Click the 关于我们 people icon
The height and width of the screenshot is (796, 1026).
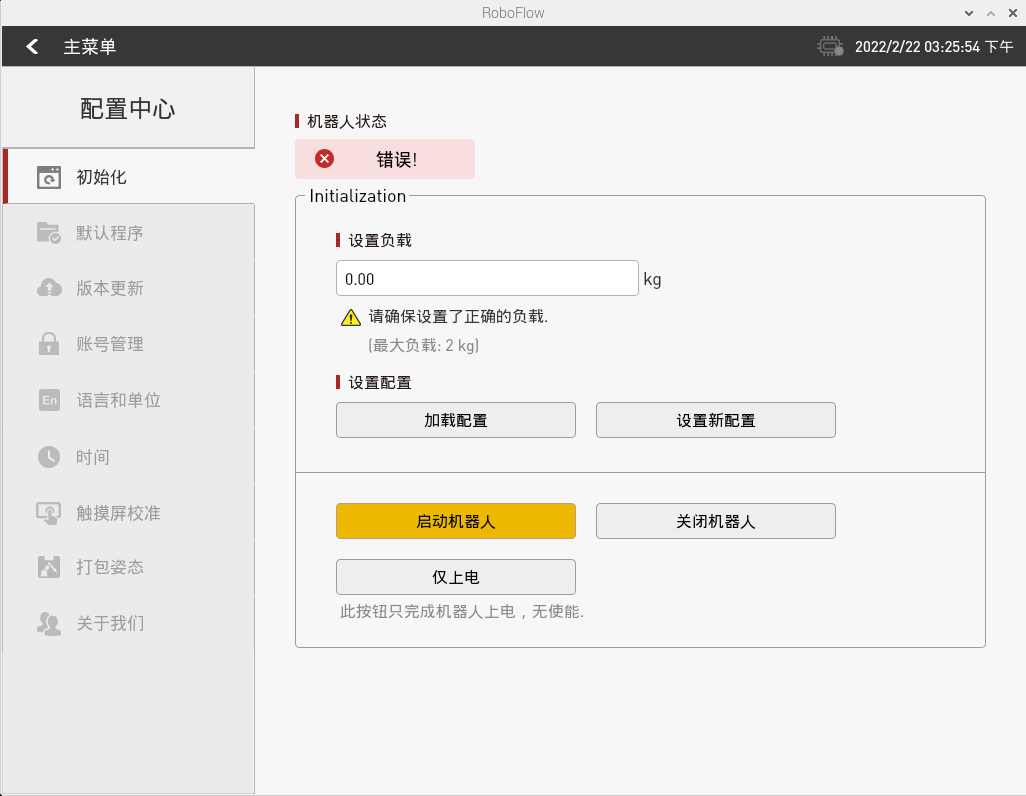(49, 623)
